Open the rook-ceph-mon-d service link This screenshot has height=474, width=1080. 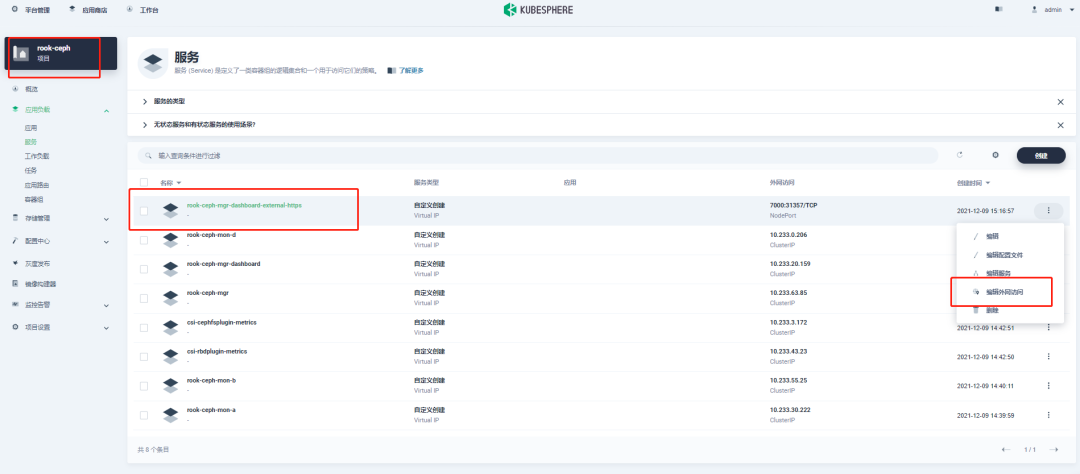[211, 234]
